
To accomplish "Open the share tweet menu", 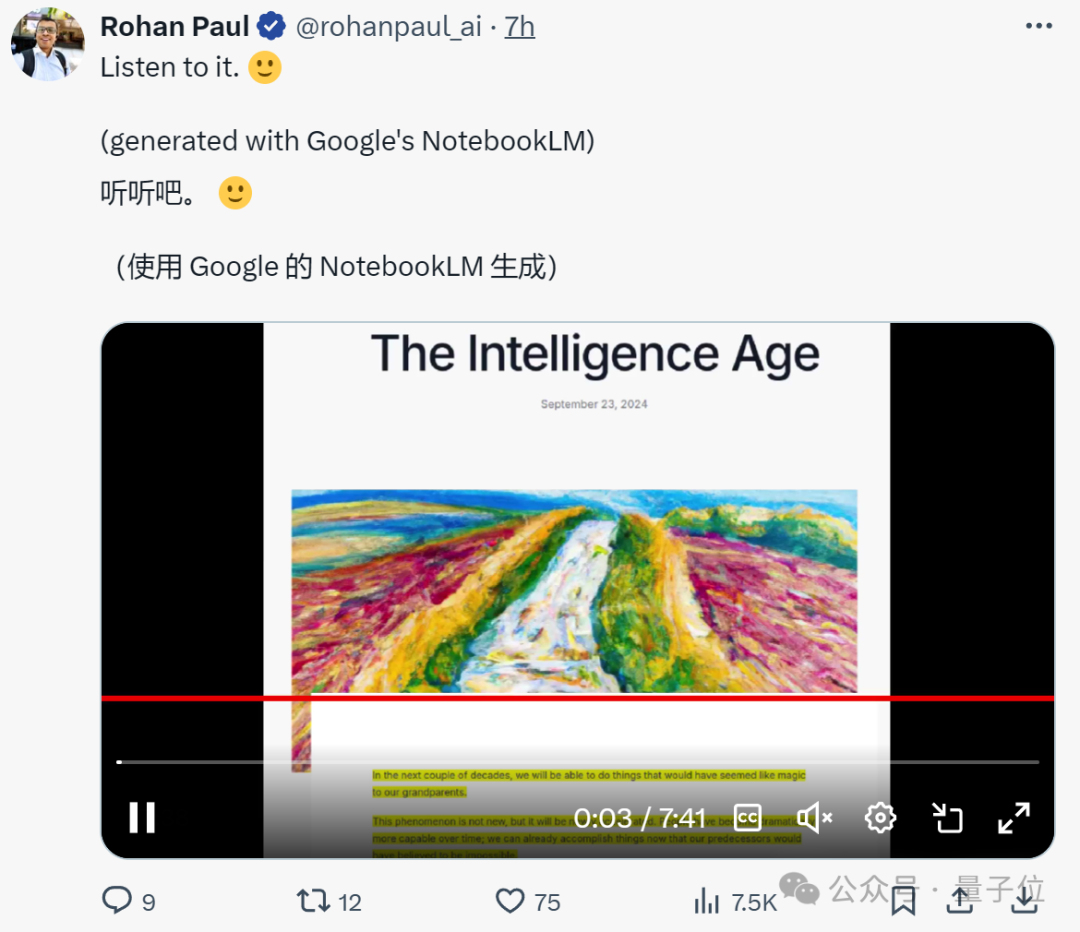I will coord(960,901).
